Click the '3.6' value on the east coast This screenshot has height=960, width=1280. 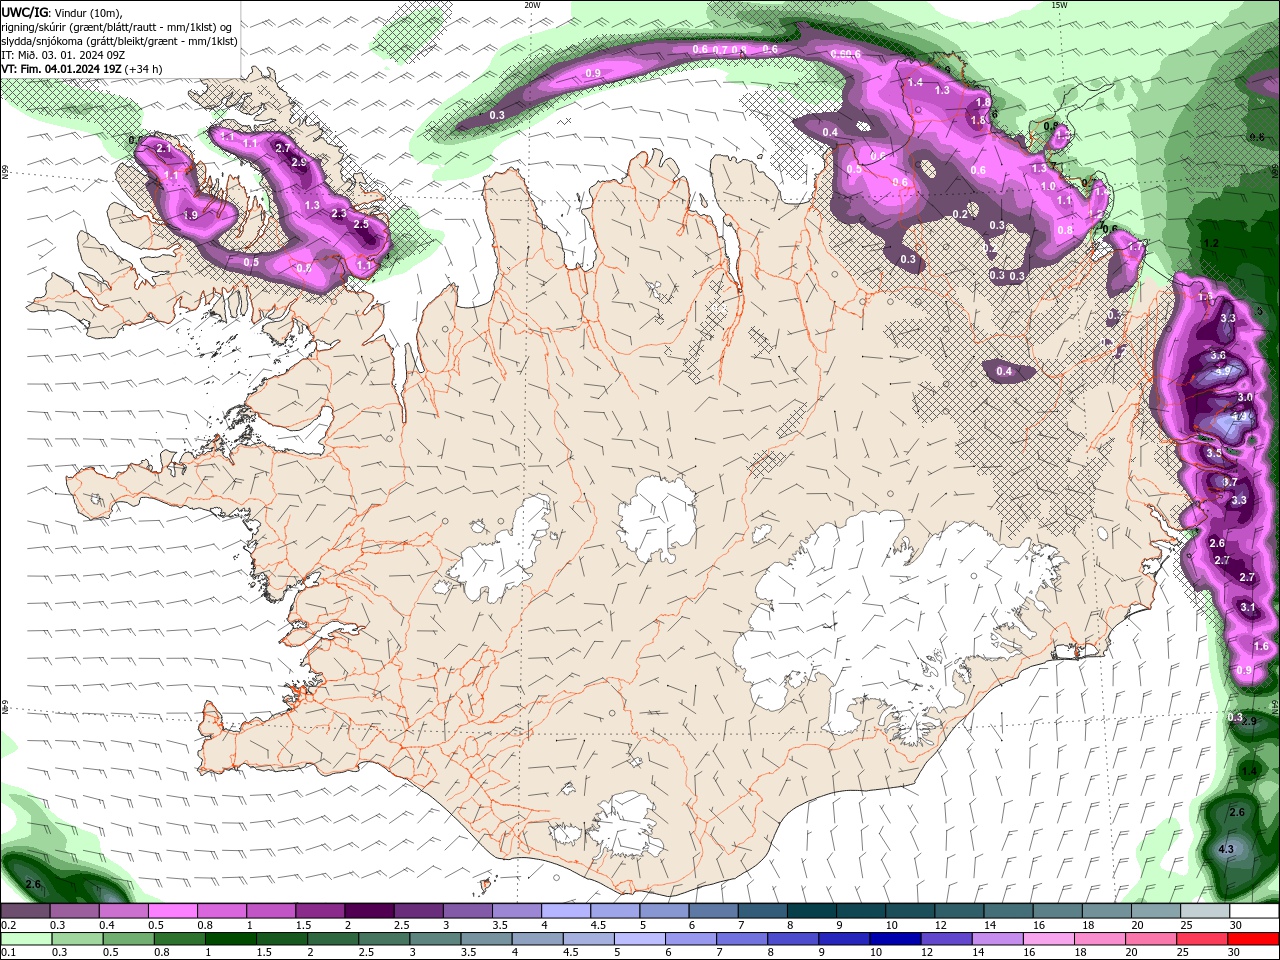pyautogui.click(x=1218, y=355)
